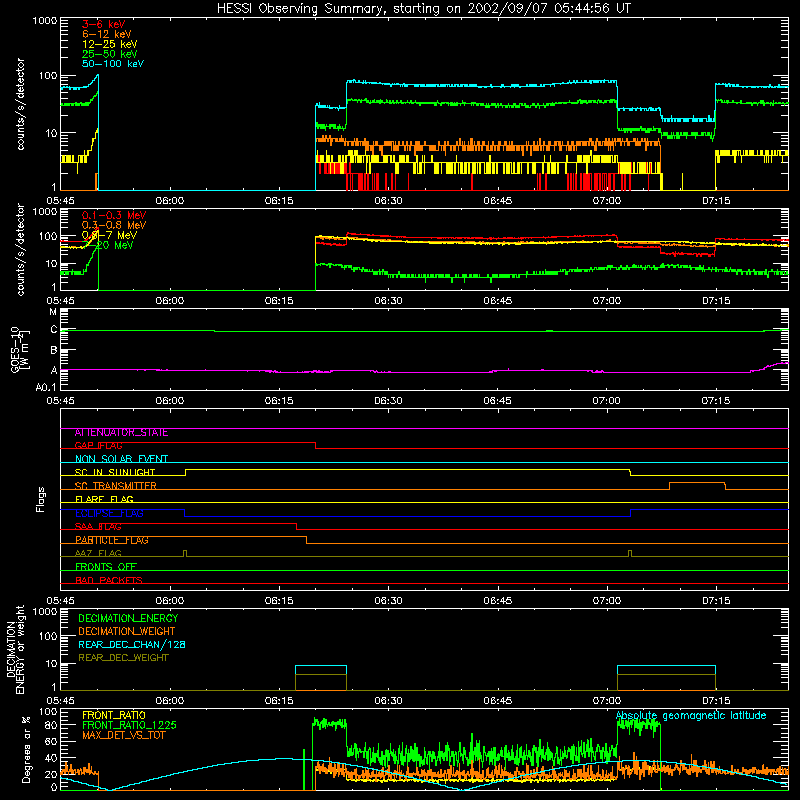This screenshot has height=800, width=800.
Task: Click the 0.8-7 MeV legend label
Action: point(109,235)
